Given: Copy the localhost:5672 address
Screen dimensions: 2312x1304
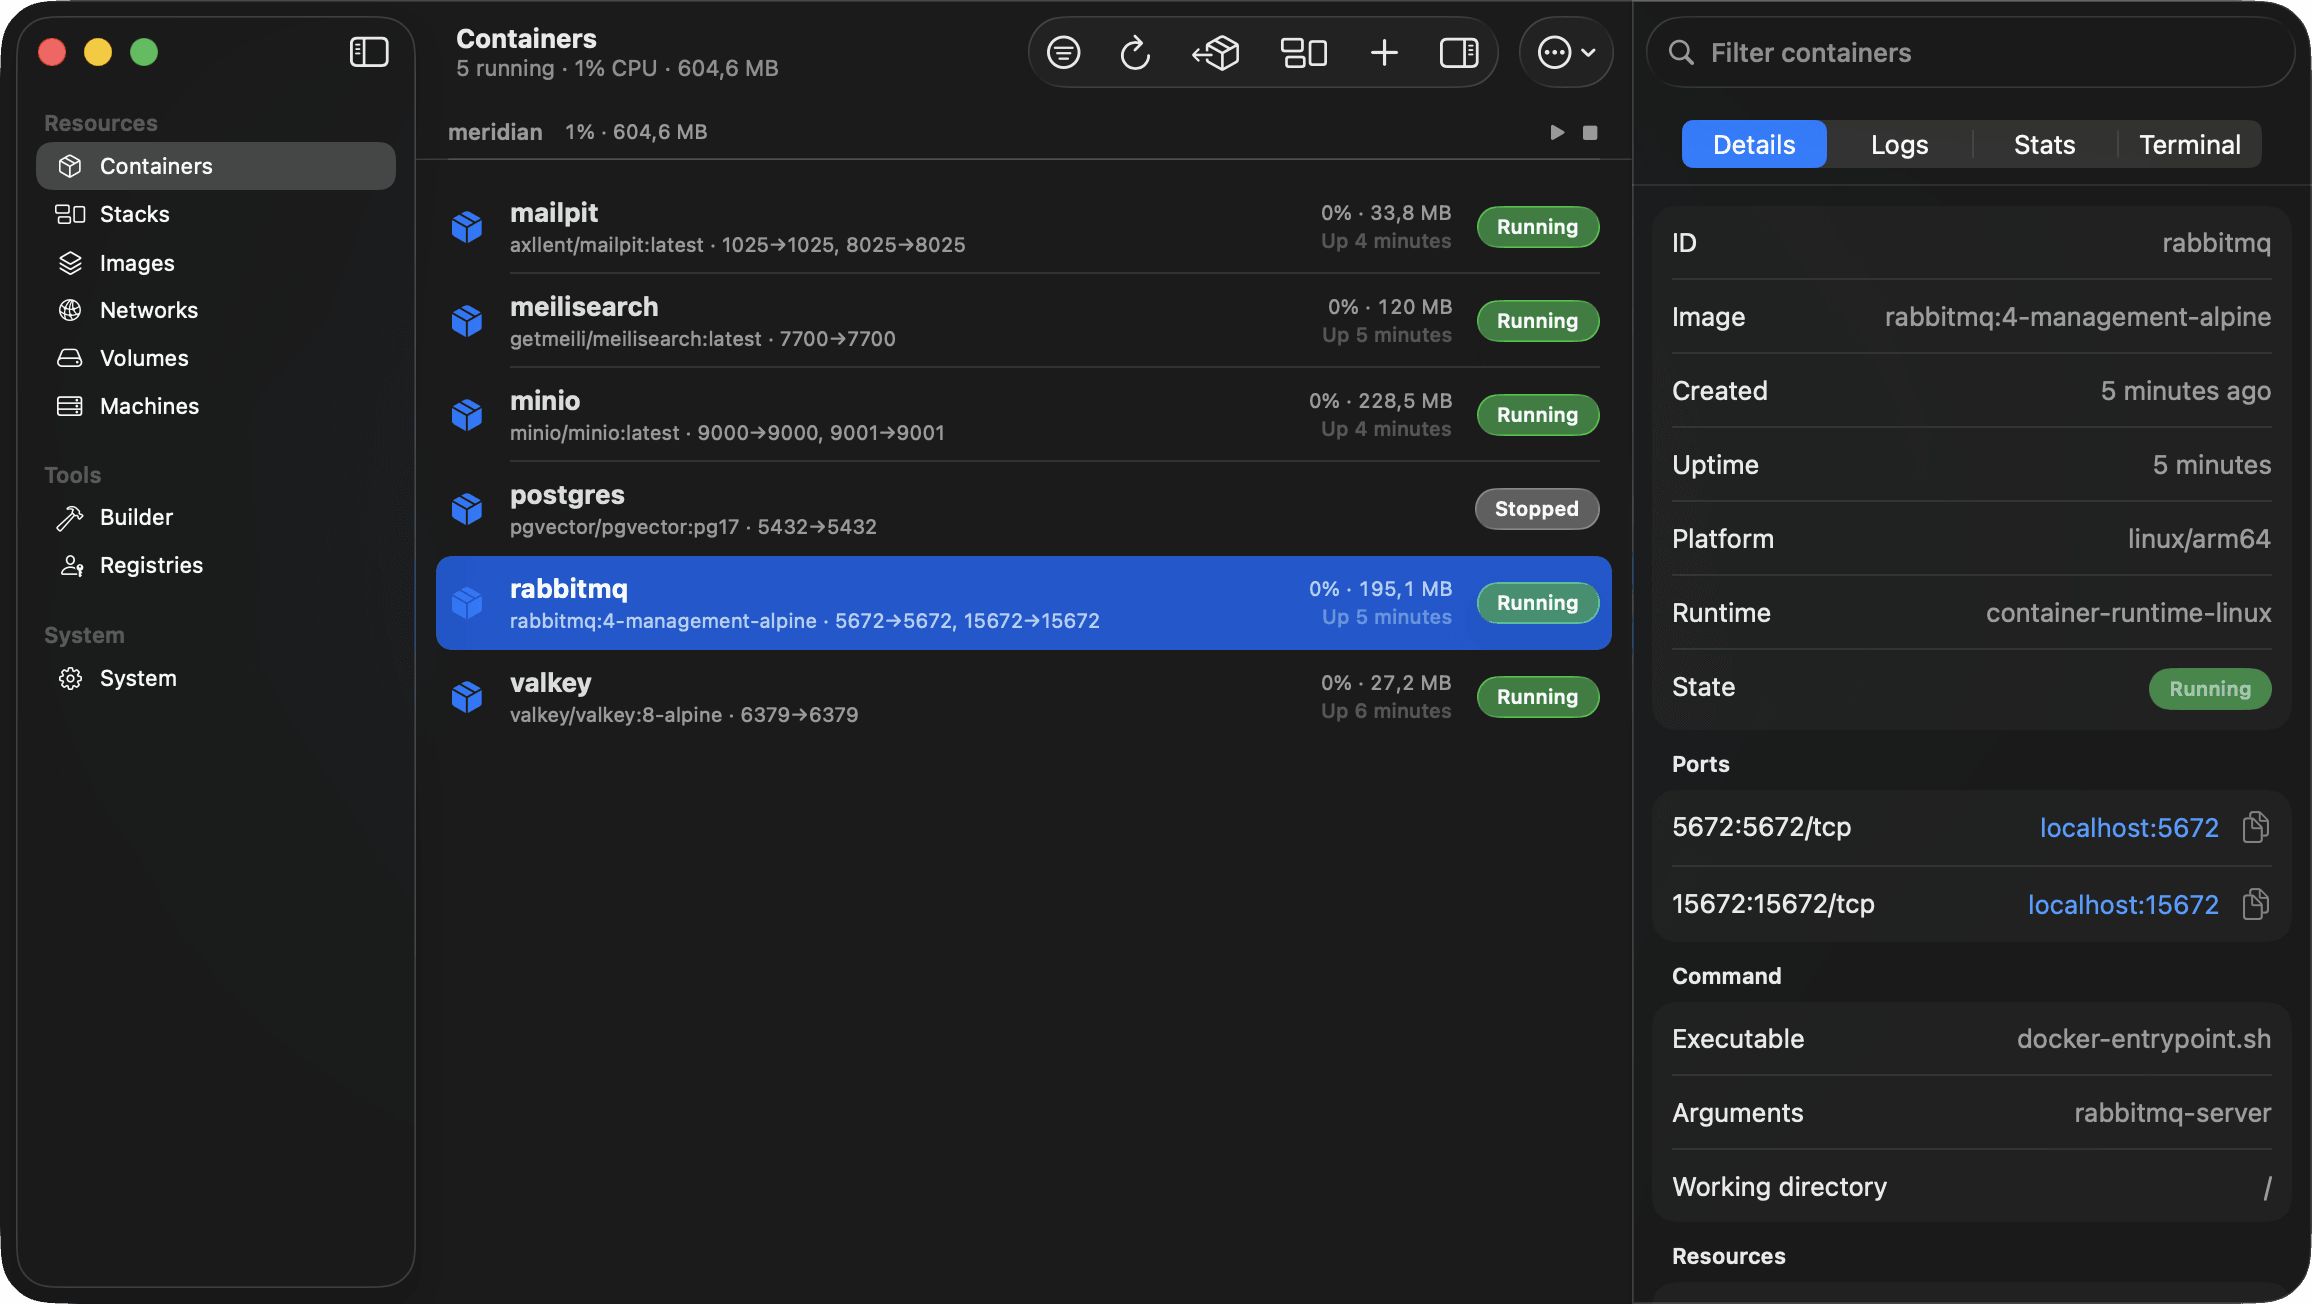Looking at the screenshot, I should click(2256, 827).
